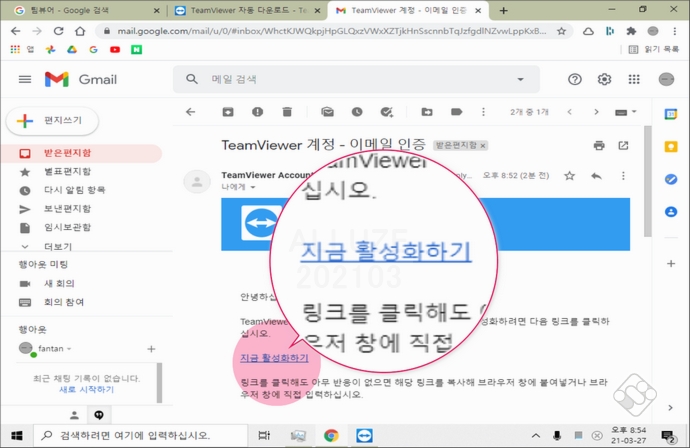
Task: Go to older email arrow
Action: tap(596, 112)
